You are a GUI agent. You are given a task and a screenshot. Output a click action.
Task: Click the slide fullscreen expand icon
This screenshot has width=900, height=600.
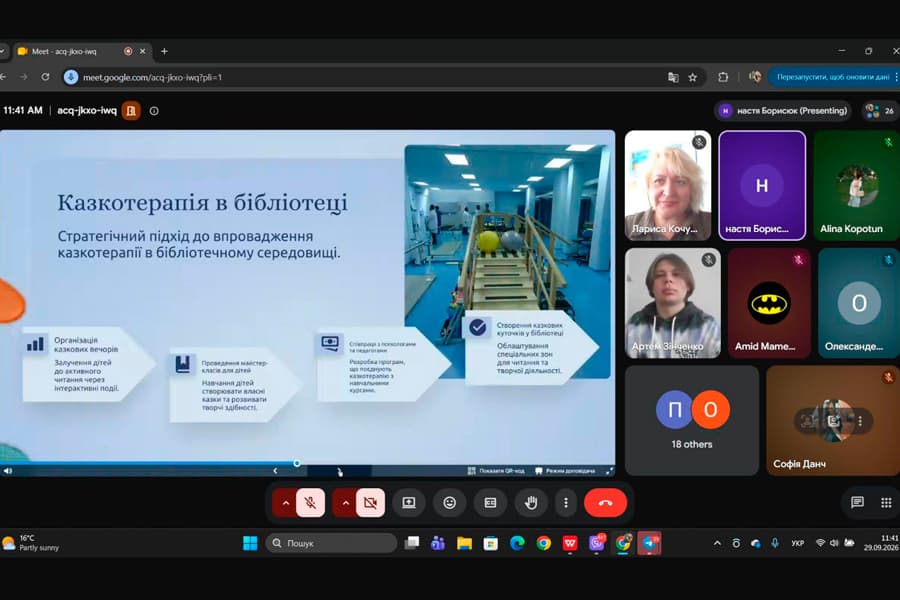[x=609, y=471]
